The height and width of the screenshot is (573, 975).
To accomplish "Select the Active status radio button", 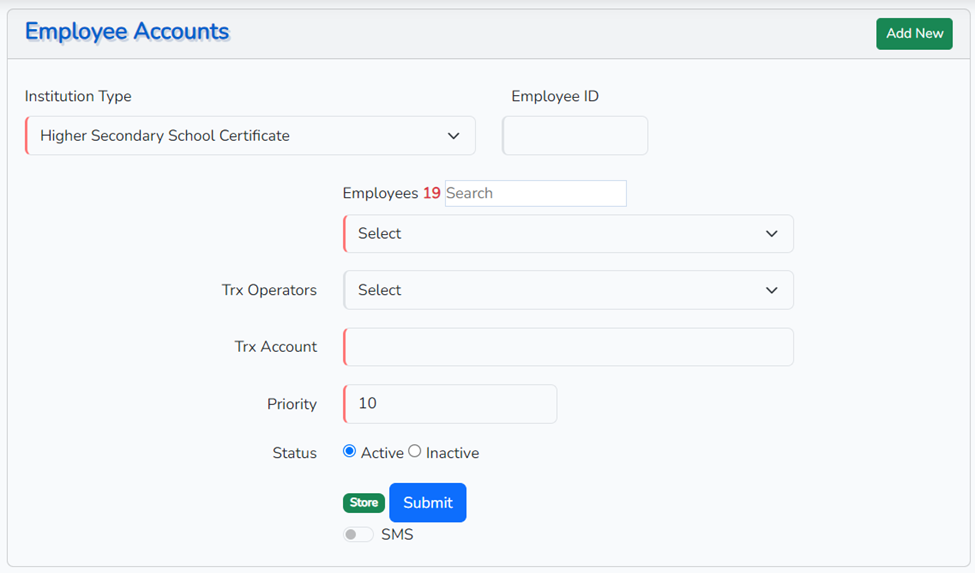I will point(349,451).
